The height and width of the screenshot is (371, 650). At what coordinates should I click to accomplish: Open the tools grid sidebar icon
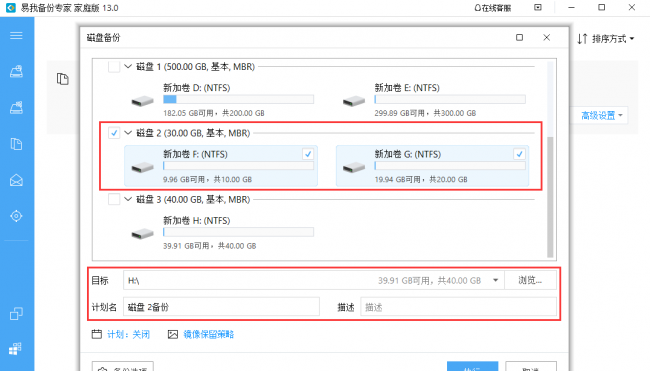[15, 349]
